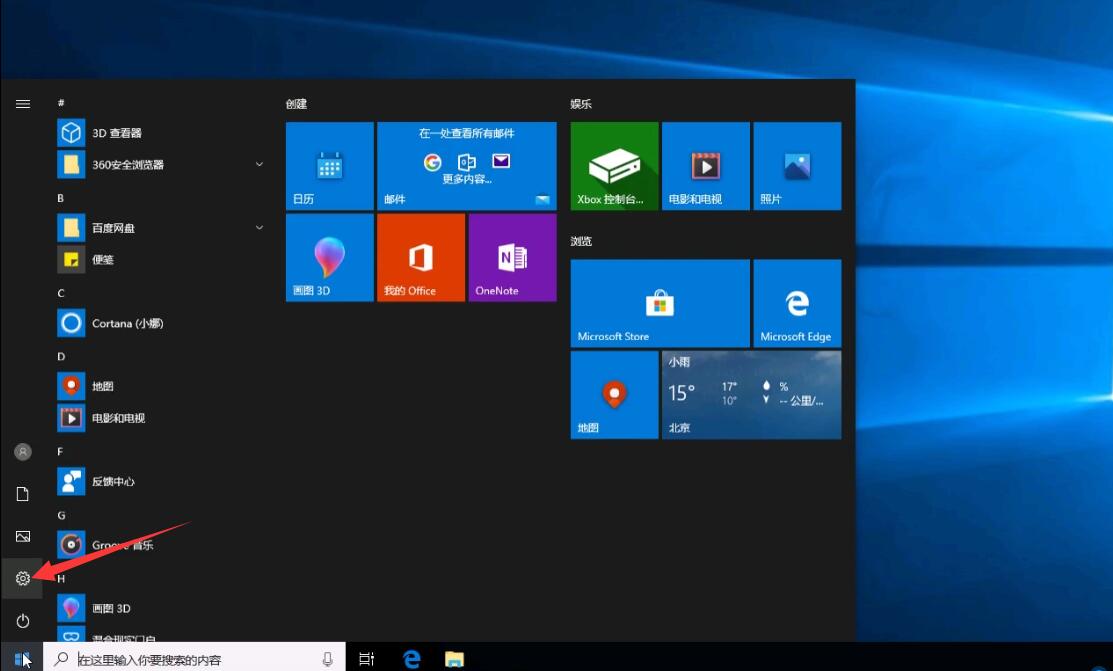Open Task View on the taskbar
This screenshot has width=1113, height=671.
point(366,659)
